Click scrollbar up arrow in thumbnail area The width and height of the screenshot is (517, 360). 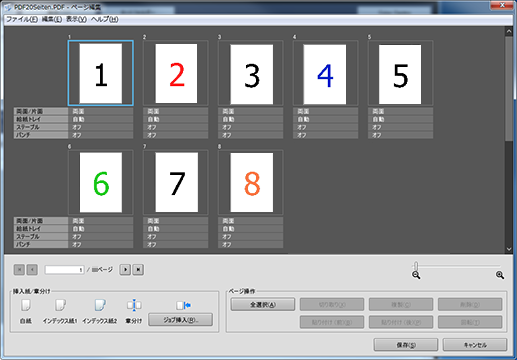509,32
